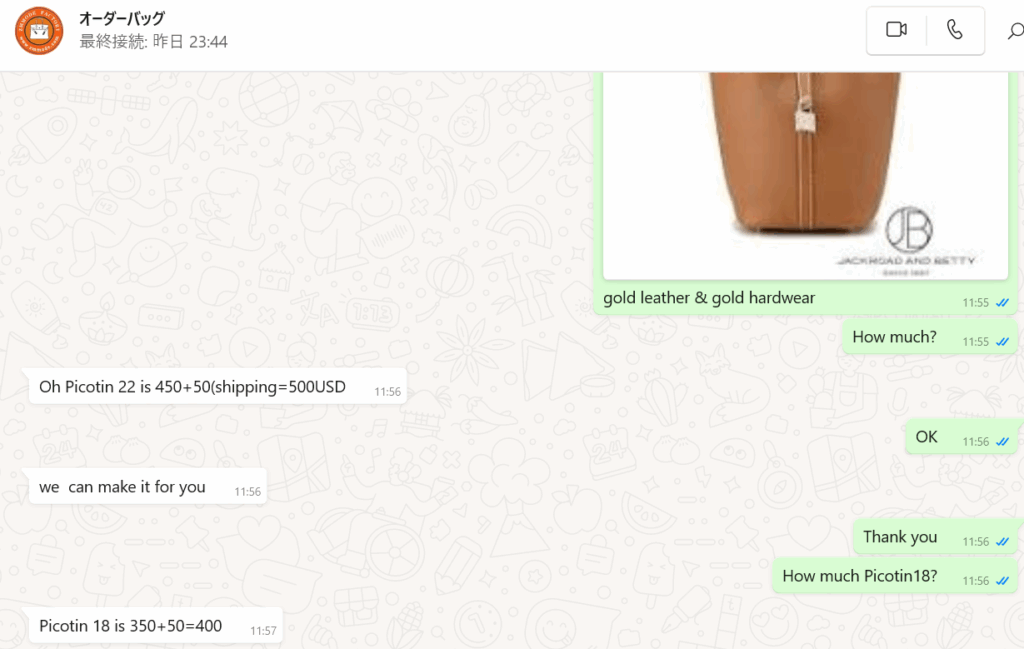Open search in chat via magnifier icon

pos(1015,31)
